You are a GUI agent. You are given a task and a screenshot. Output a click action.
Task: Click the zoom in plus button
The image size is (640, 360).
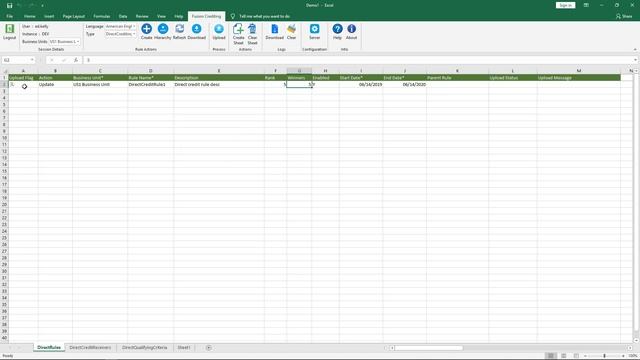click(623, 356)
